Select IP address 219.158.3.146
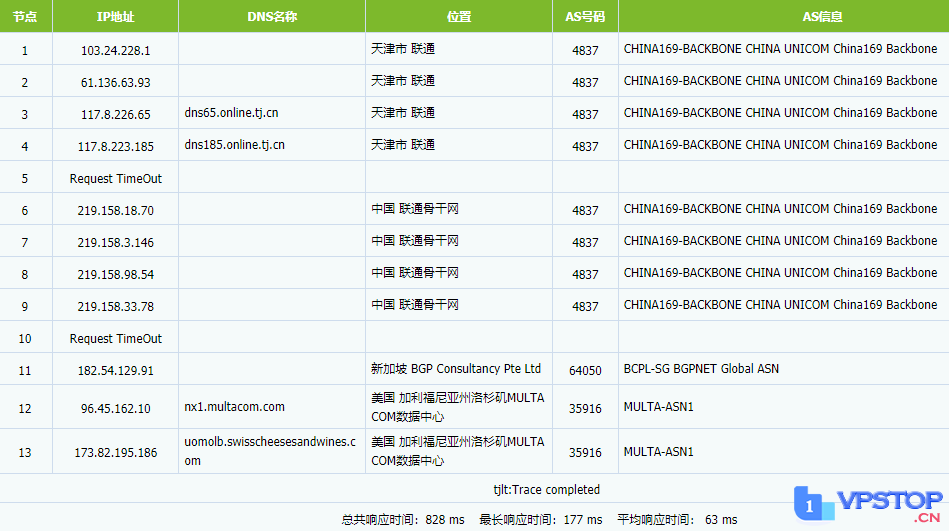Screen dimensions: 949x531 (116, 243)
